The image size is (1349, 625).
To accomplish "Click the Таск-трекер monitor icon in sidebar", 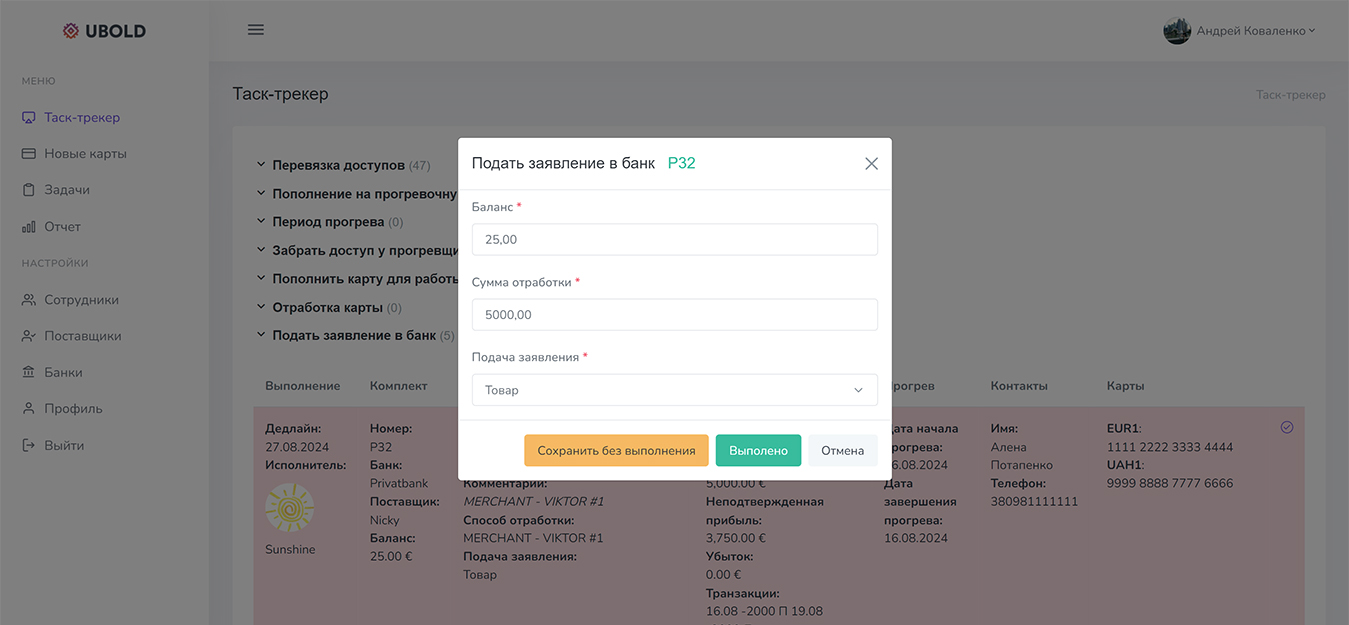I will click(29, 118).
